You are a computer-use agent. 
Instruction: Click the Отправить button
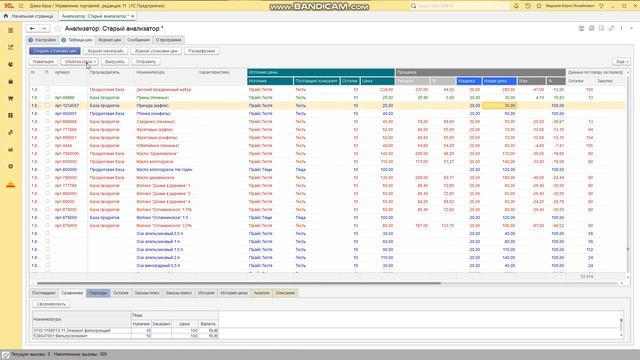(x=146, y=62)
